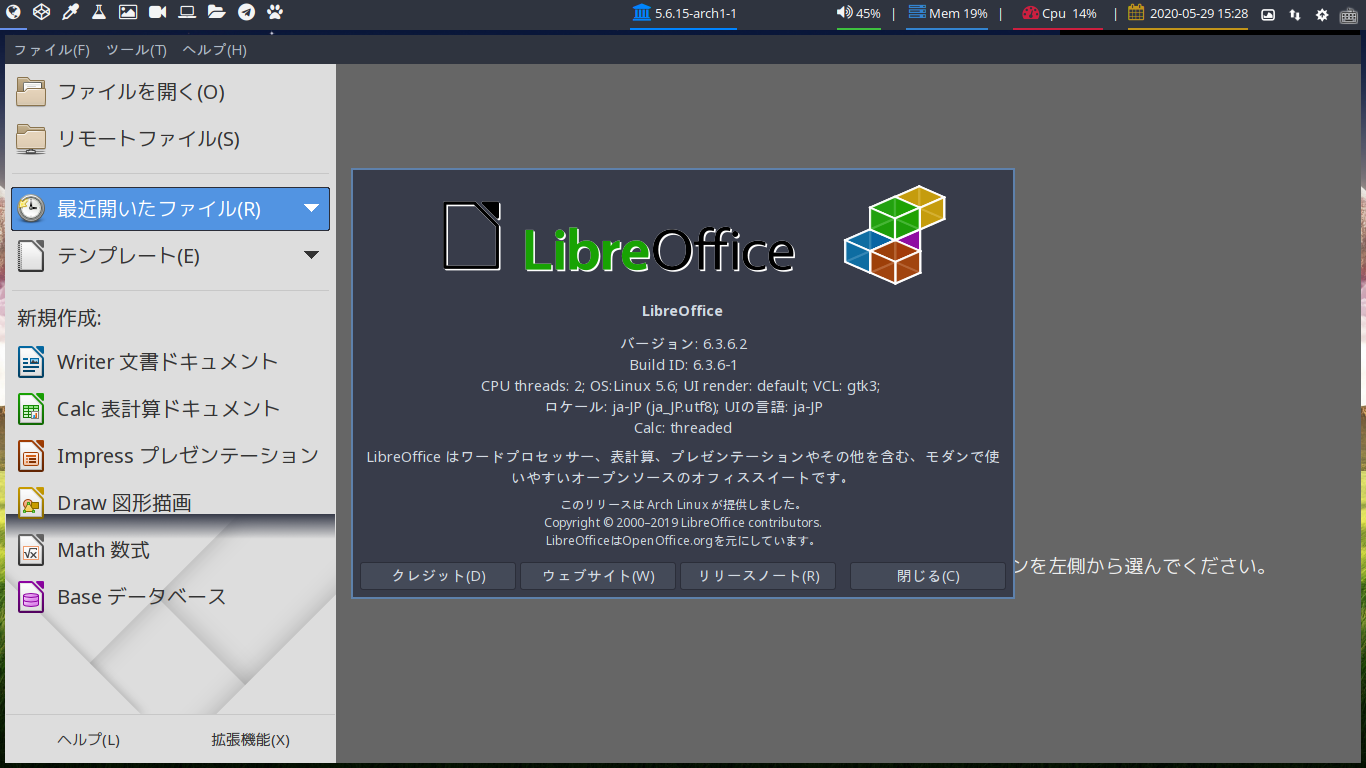Create new Base データベース
The width and height of the screenshot is (1366, 768).
click(170, 597)
